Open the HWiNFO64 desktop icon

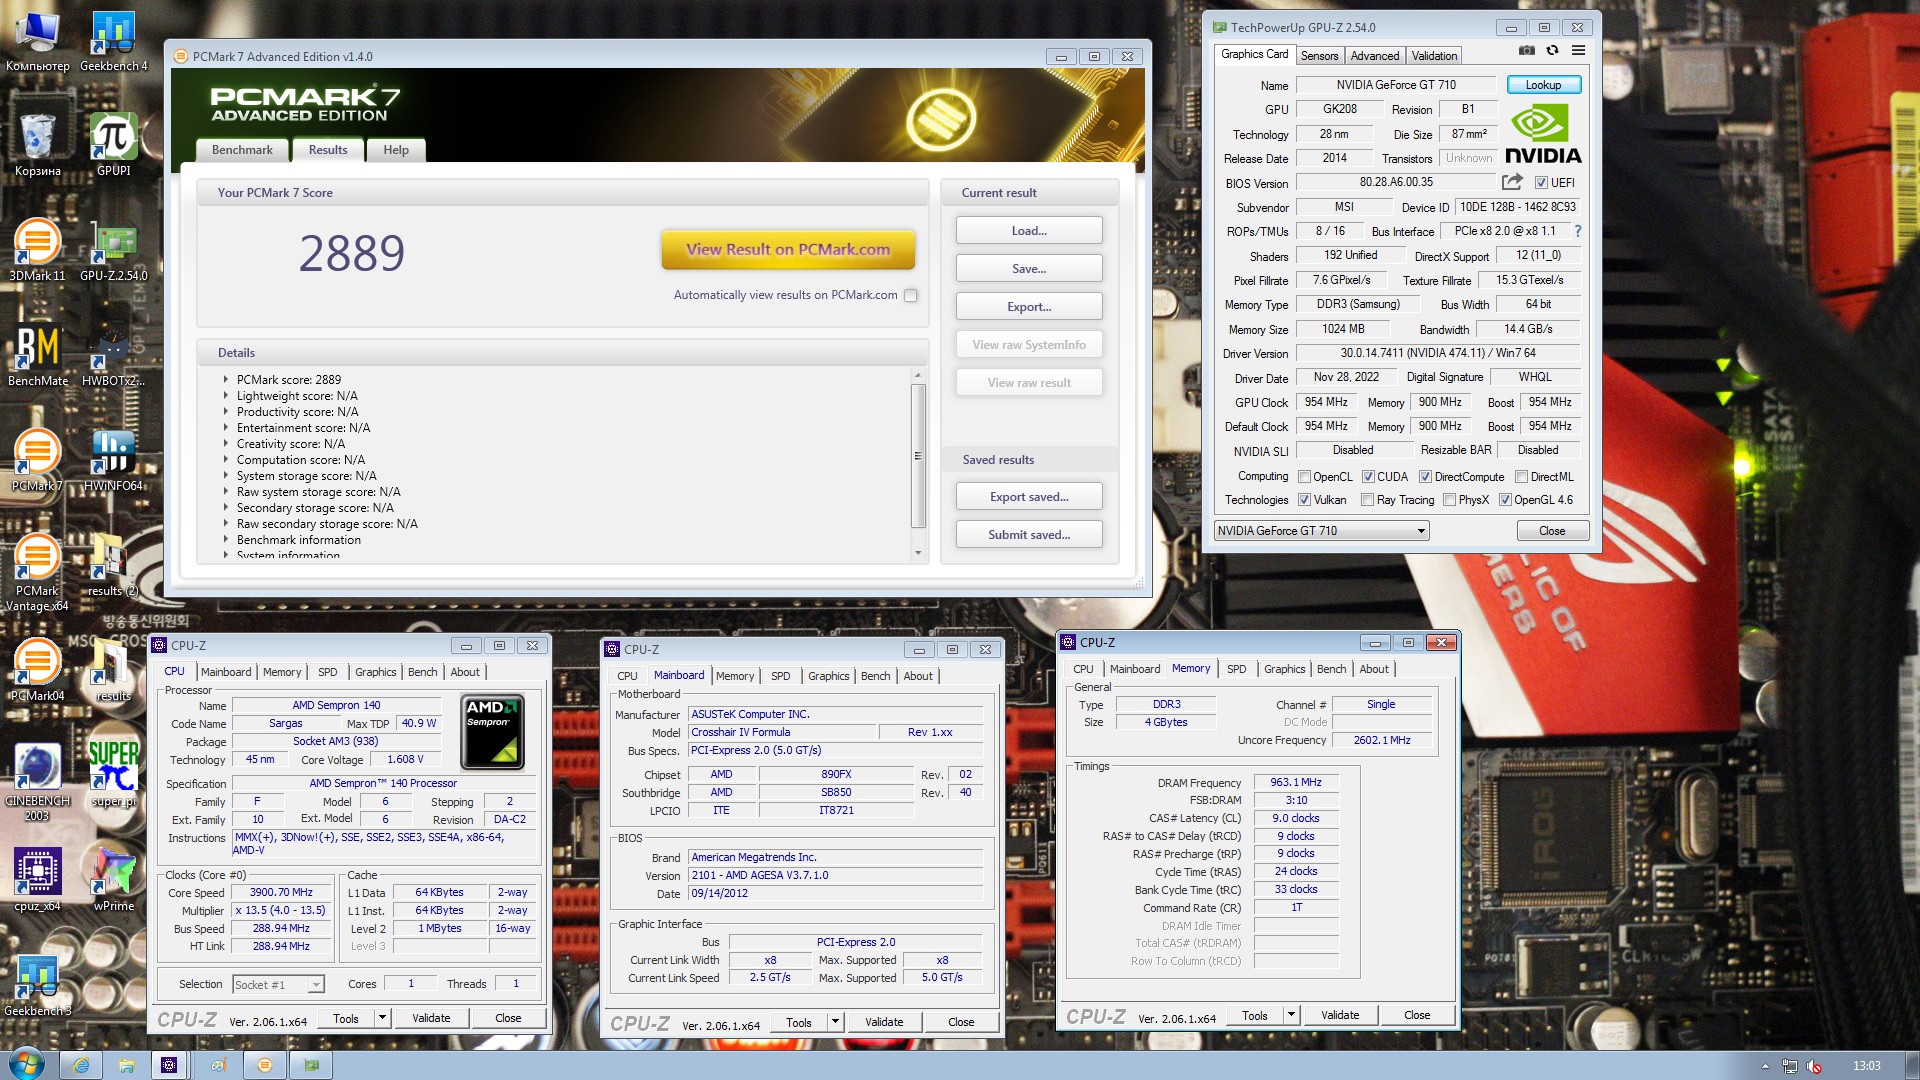click(x=113, y=460)
